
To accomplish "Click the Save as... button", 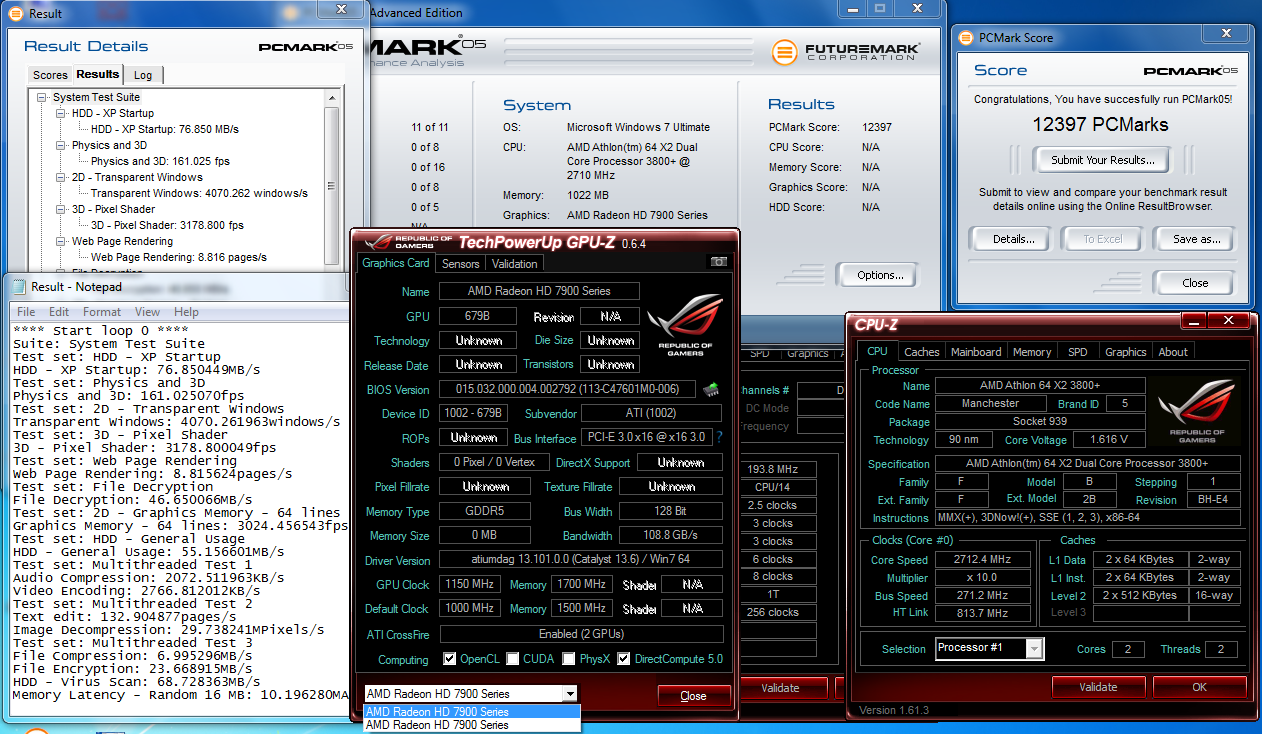I will (x=1197, y=239).
